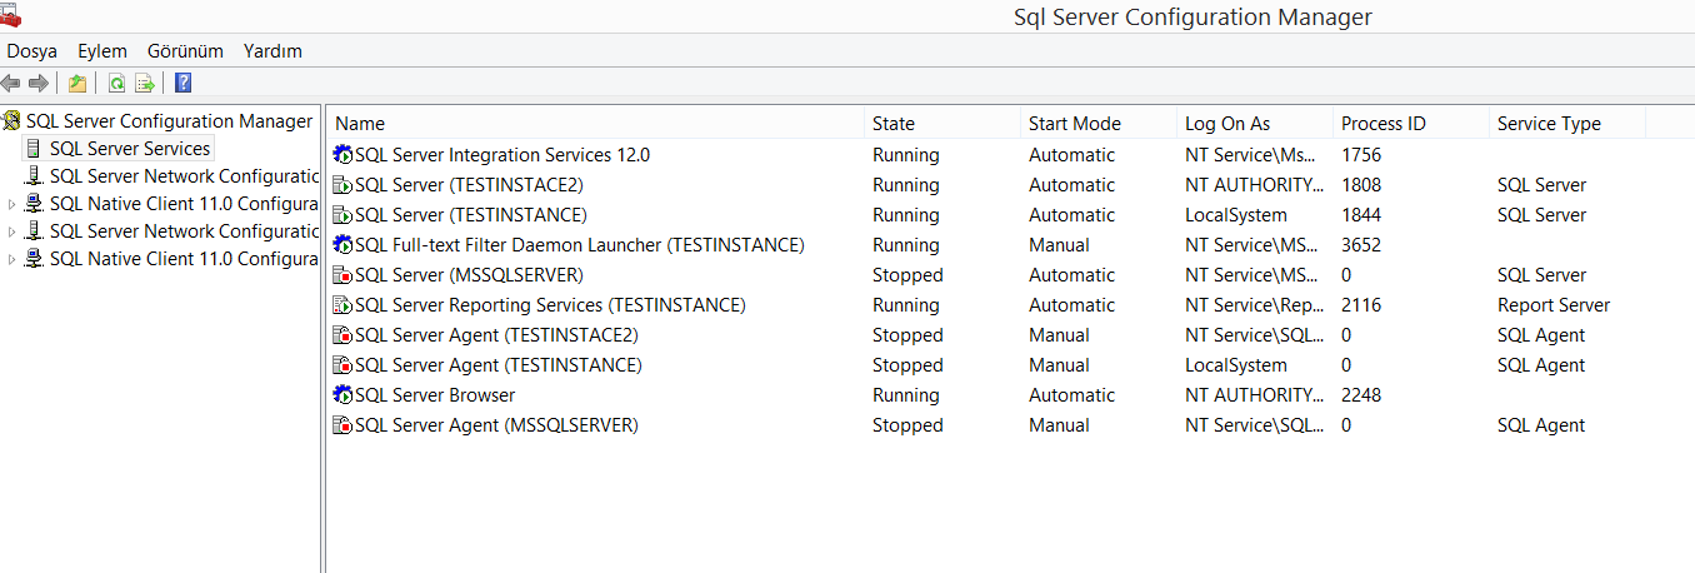Click the Forward arrow toolbar icon
The height and width of the screenshot is (573, 1695).
click(x=39, y=83)
